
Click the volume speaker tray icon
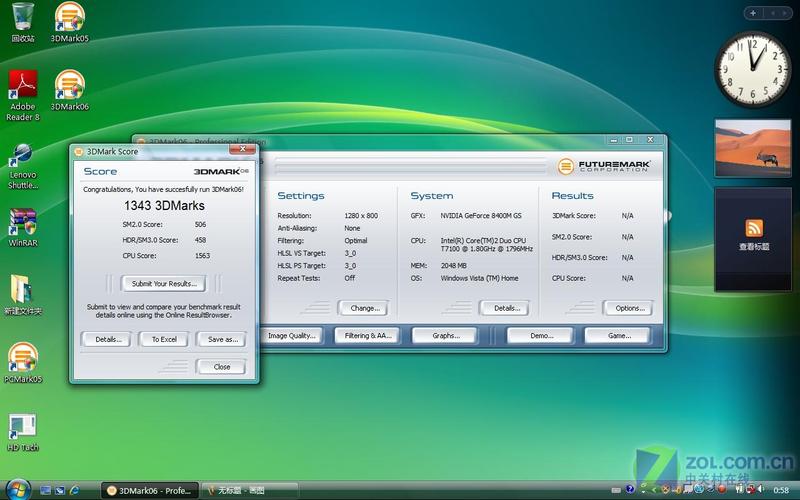(x=760, y=490)
